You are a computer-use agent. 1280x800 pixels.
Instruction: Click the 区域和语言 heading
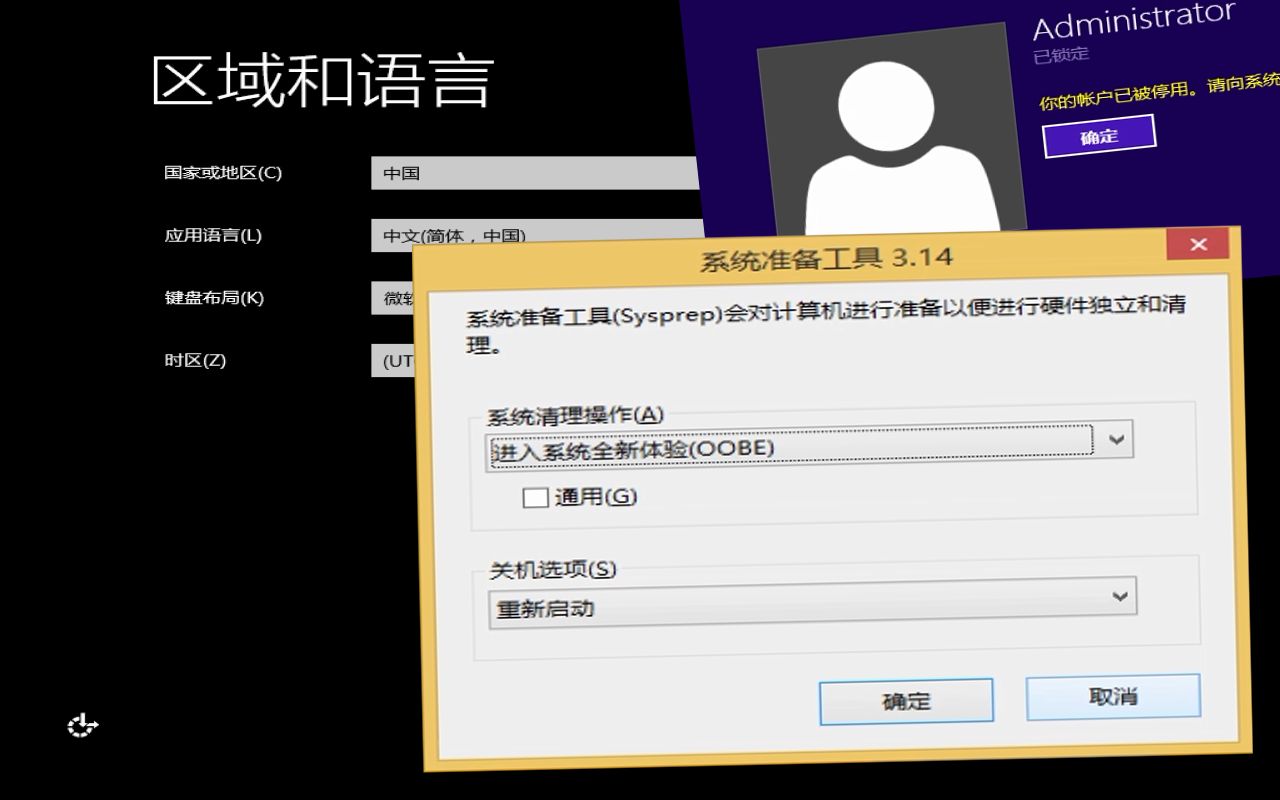click(x=323, y=81)
